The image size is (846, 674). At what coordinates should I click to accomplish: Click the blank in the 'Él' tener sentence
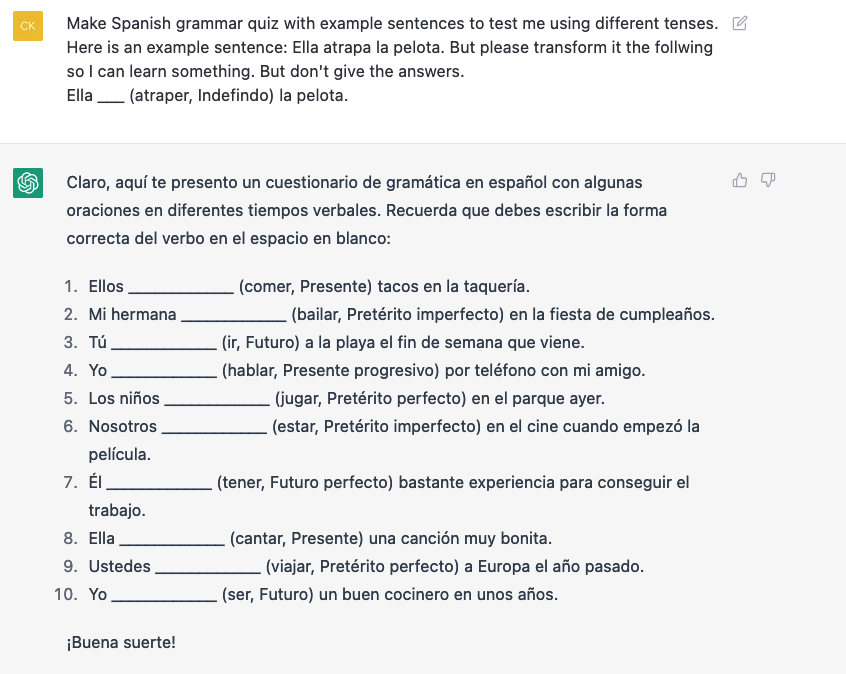[160, 483]
